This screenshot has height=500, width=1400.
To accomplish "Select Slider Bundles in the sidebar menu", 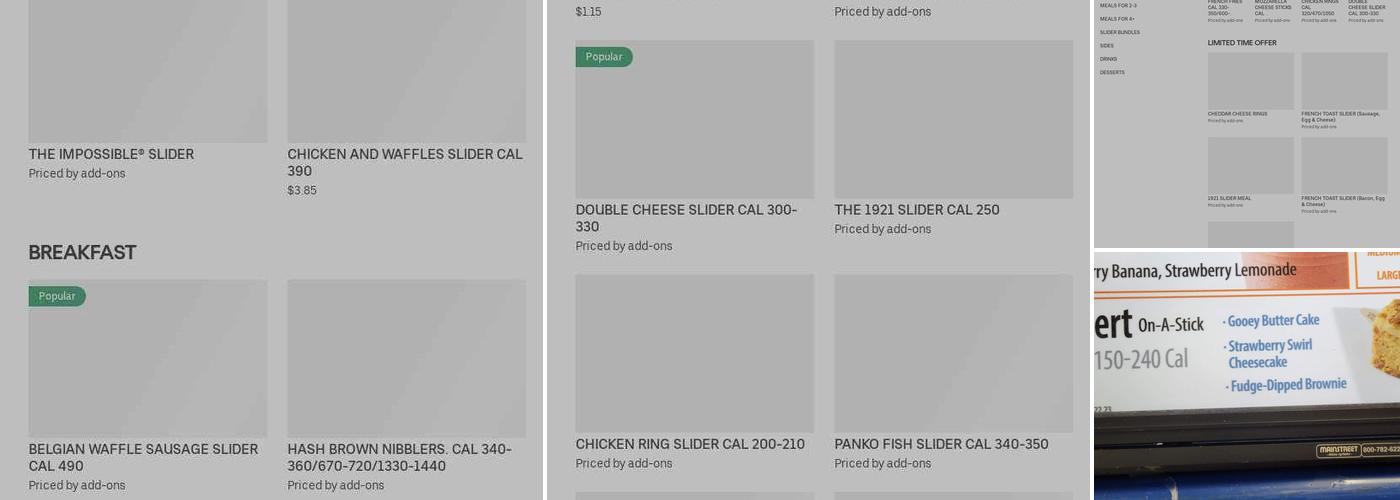I will 1120,32.
